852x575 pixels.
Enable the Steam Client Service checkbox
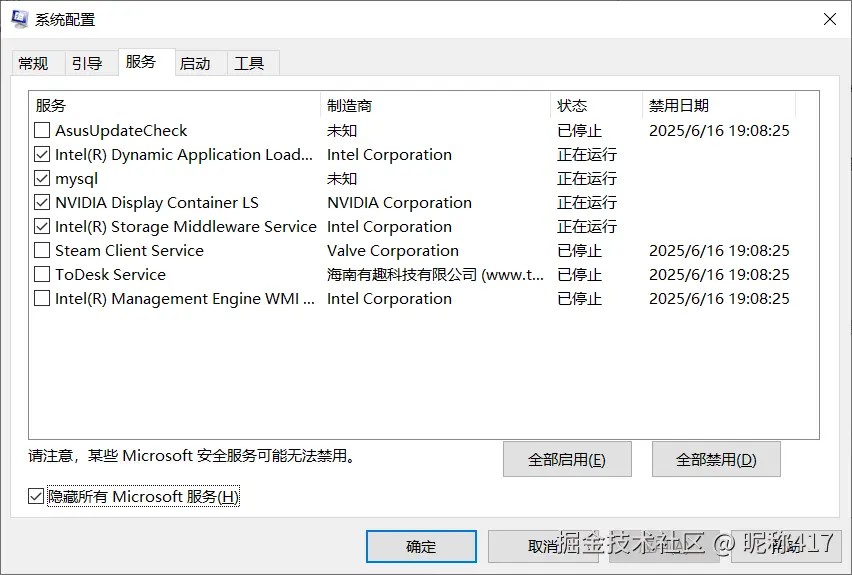coord(42,251)
